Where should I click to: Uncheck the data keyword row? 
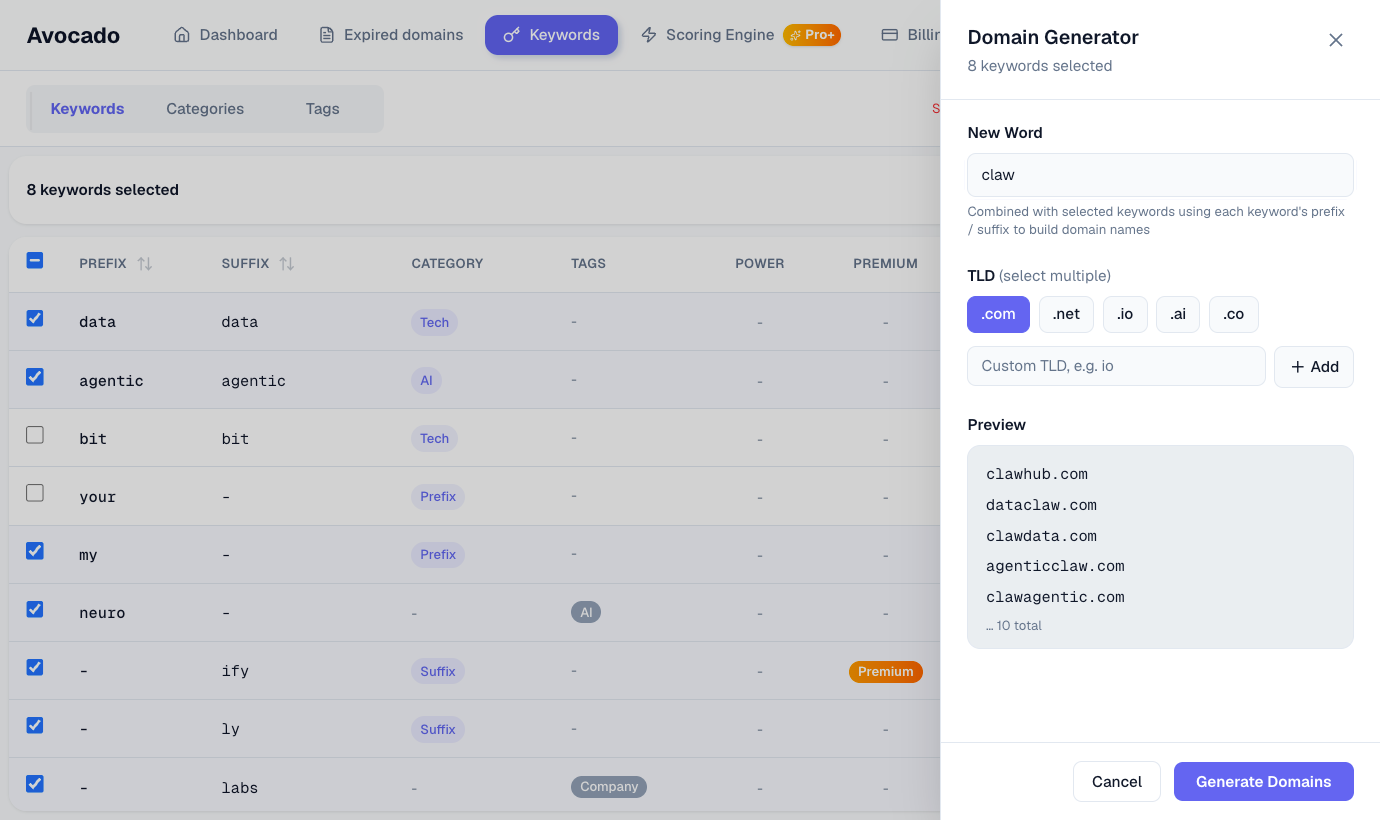[x=35, y=318]
